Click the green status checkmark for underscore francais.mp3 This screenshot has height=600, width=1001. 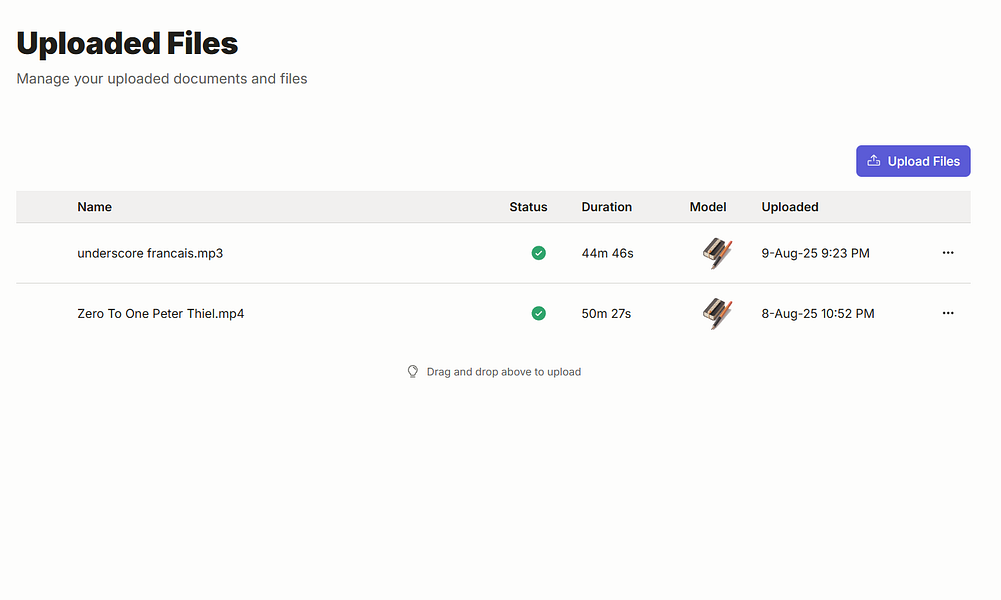tap(539, 253)
